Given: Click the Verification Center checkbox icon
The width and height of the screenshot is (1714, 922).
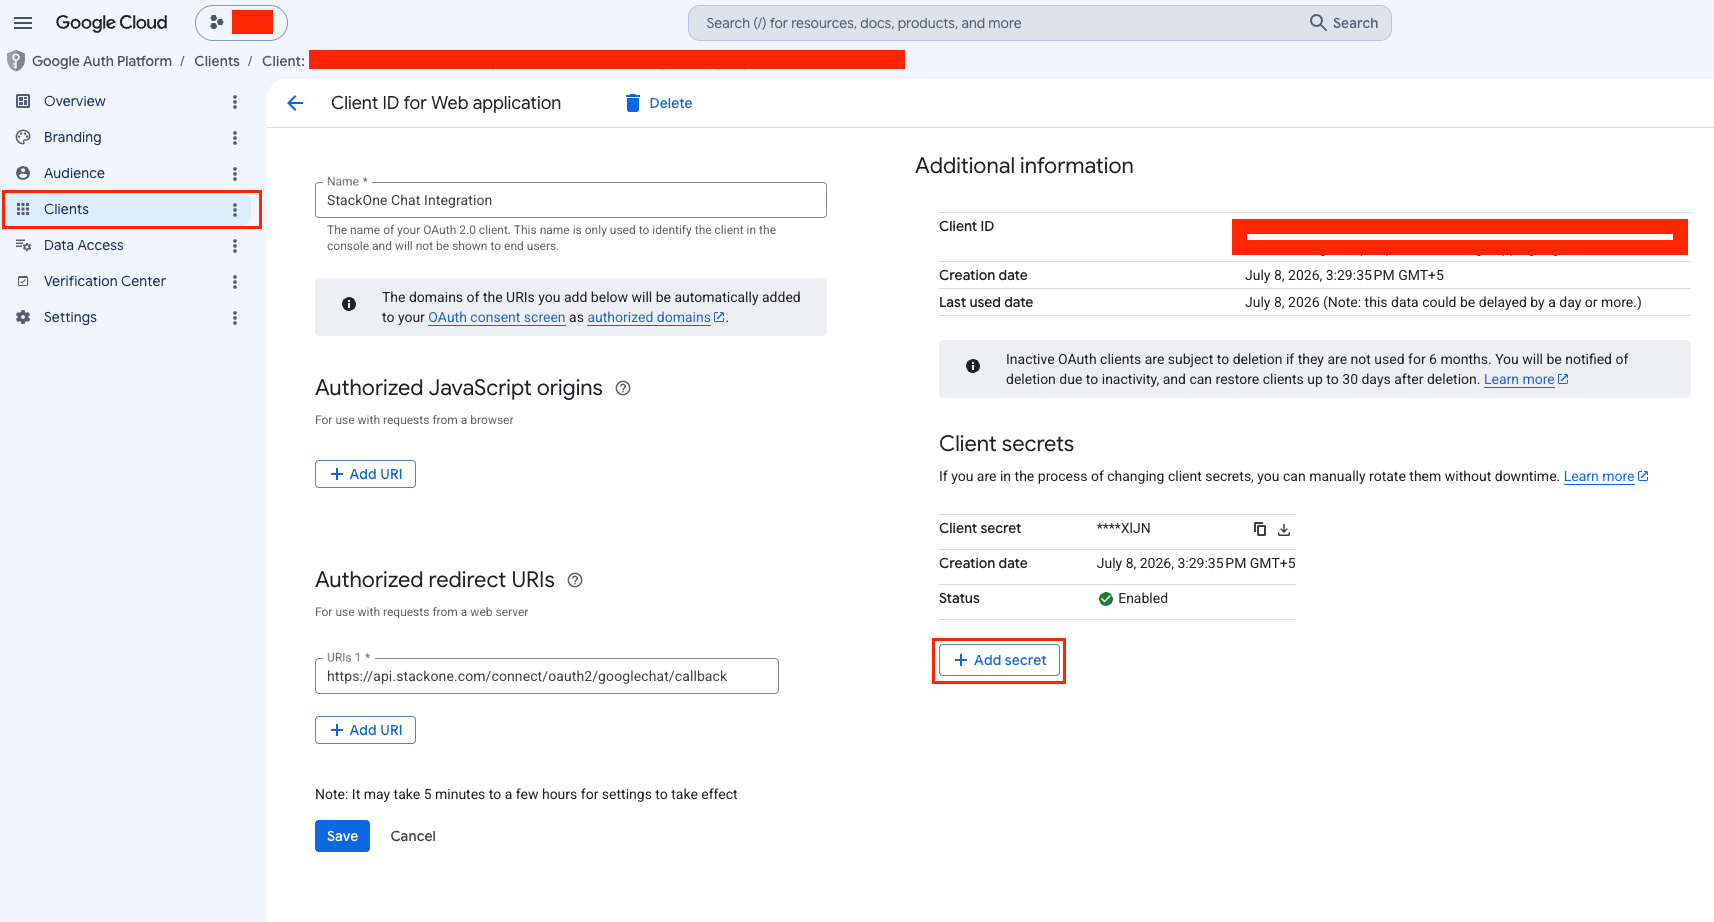Looking at the screenshot, I should (23, 281).
